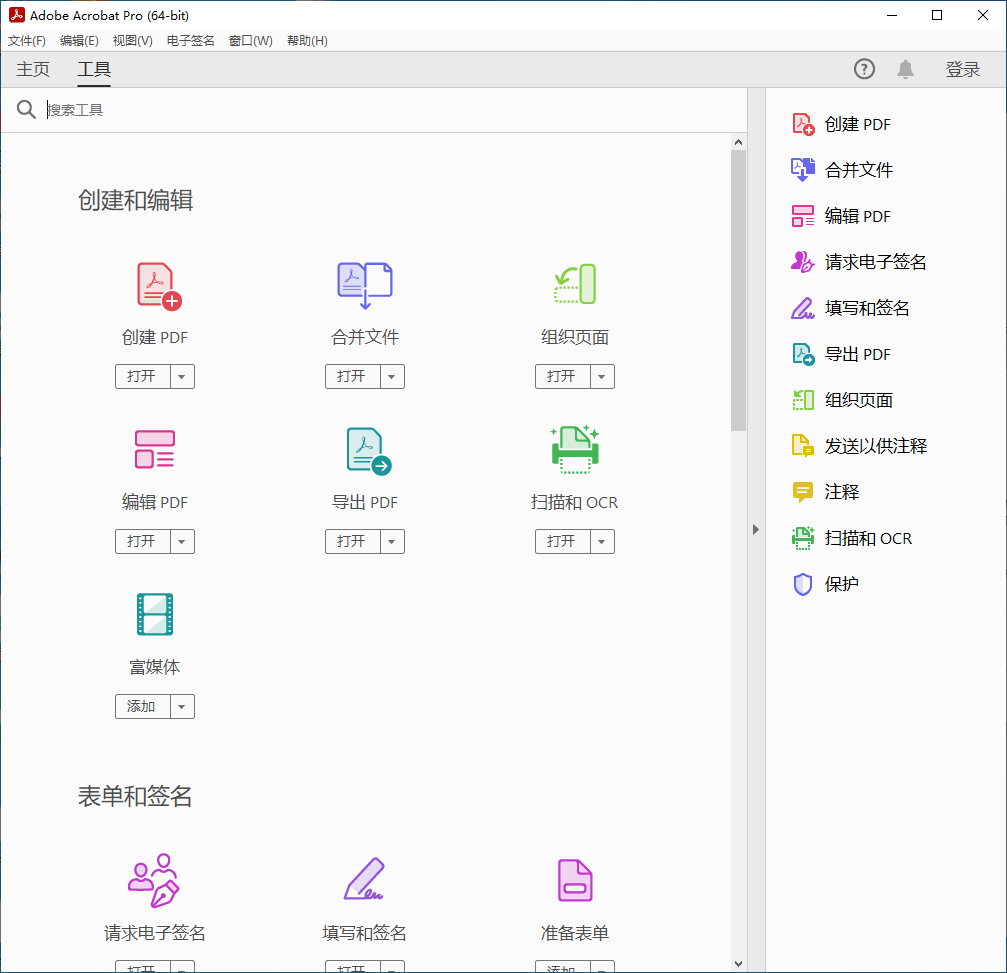Open the 添加 dropdown arrow under 富媒体

pos(183,706)
